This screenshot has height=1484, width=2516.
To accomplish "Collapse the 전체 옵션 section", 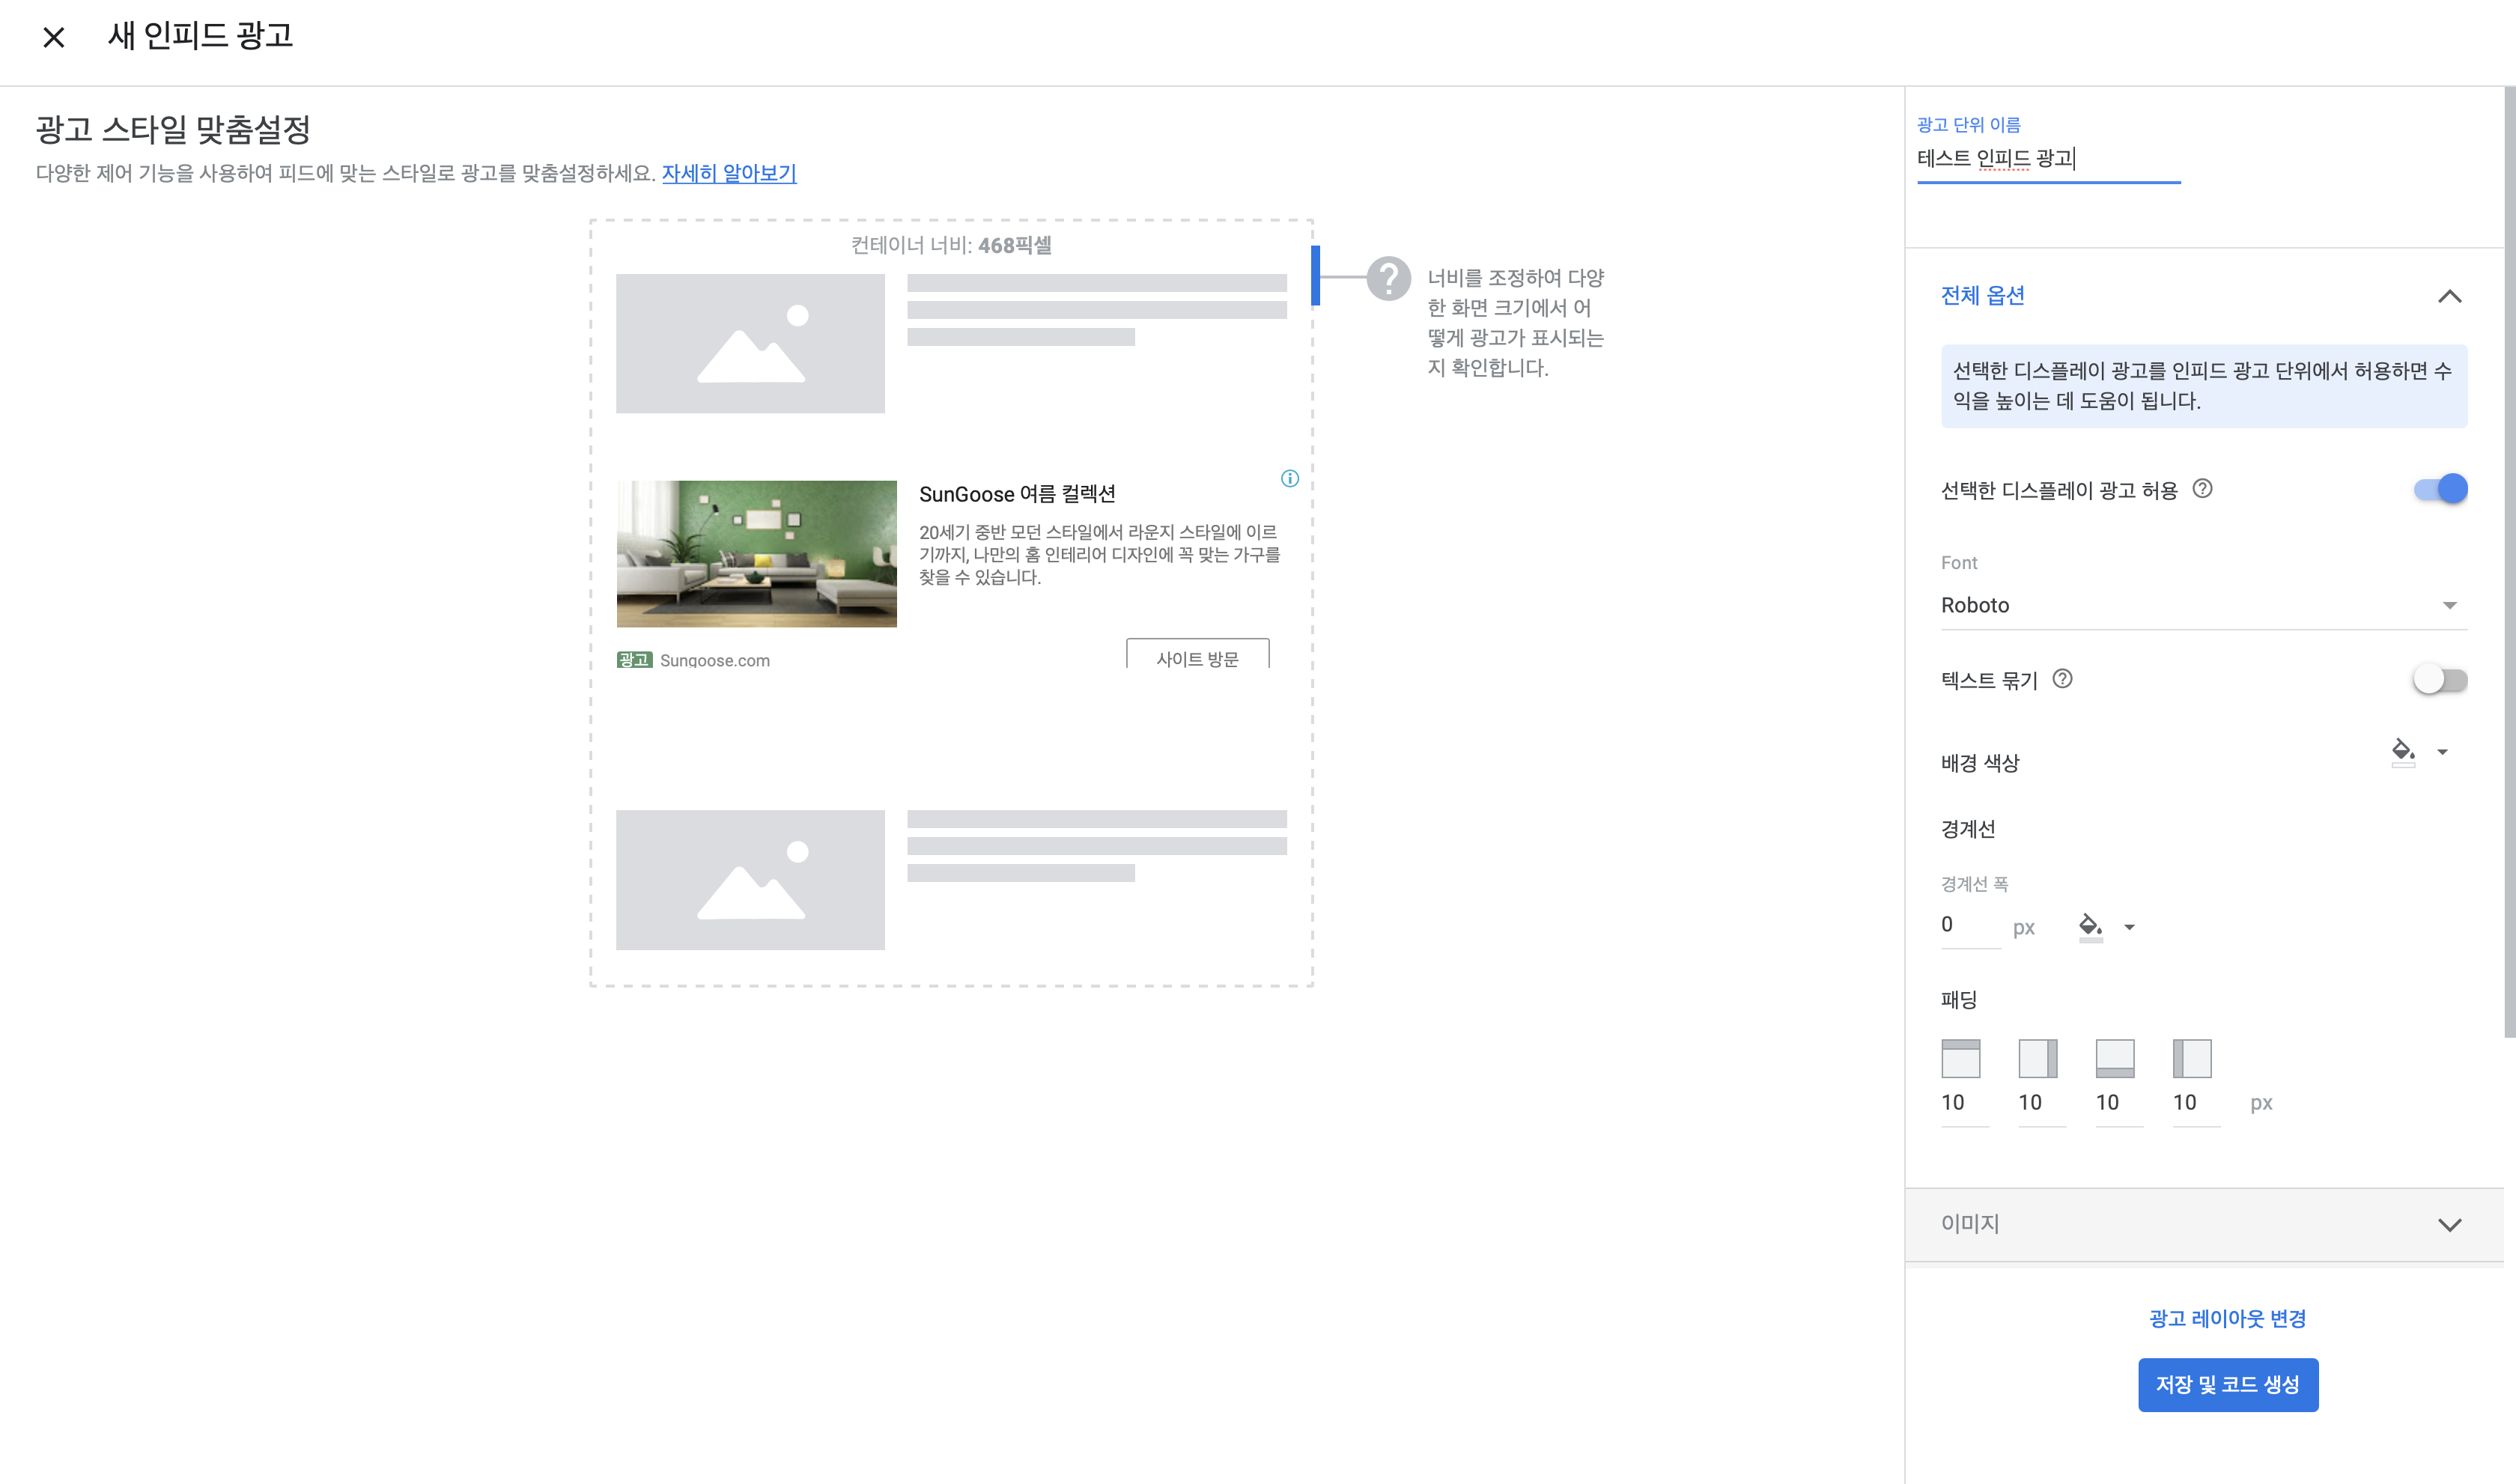I will pyautogui.click(x=2449, y=296).
